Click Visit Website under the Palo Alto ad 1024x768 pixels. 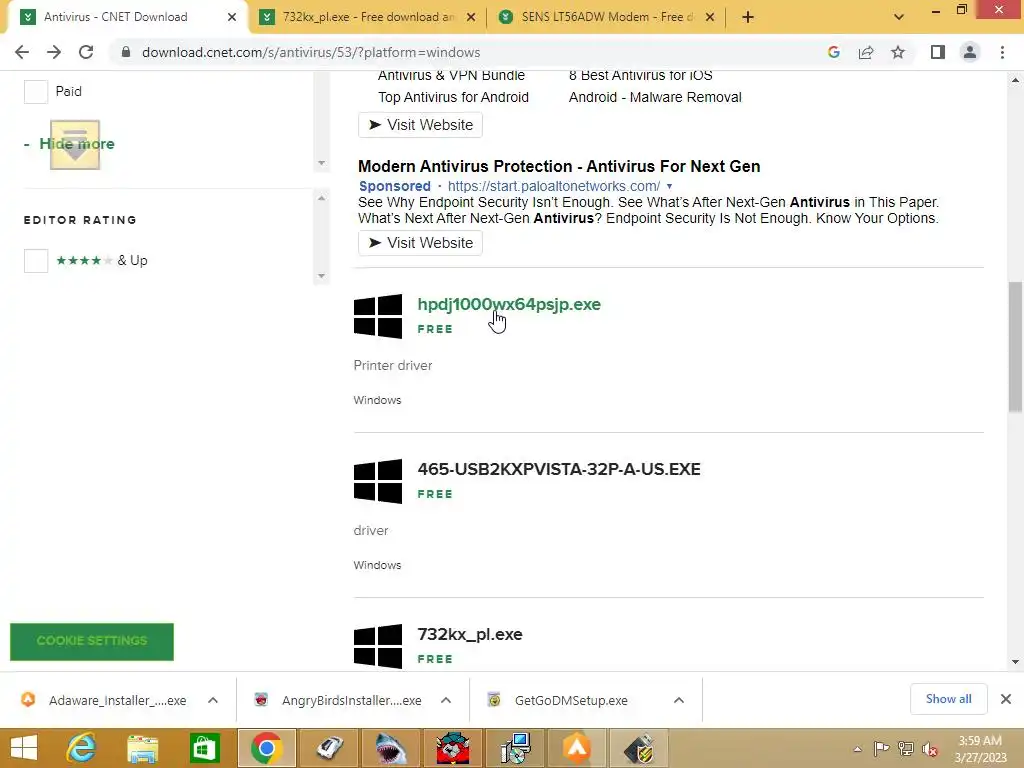tap(421, 243)
